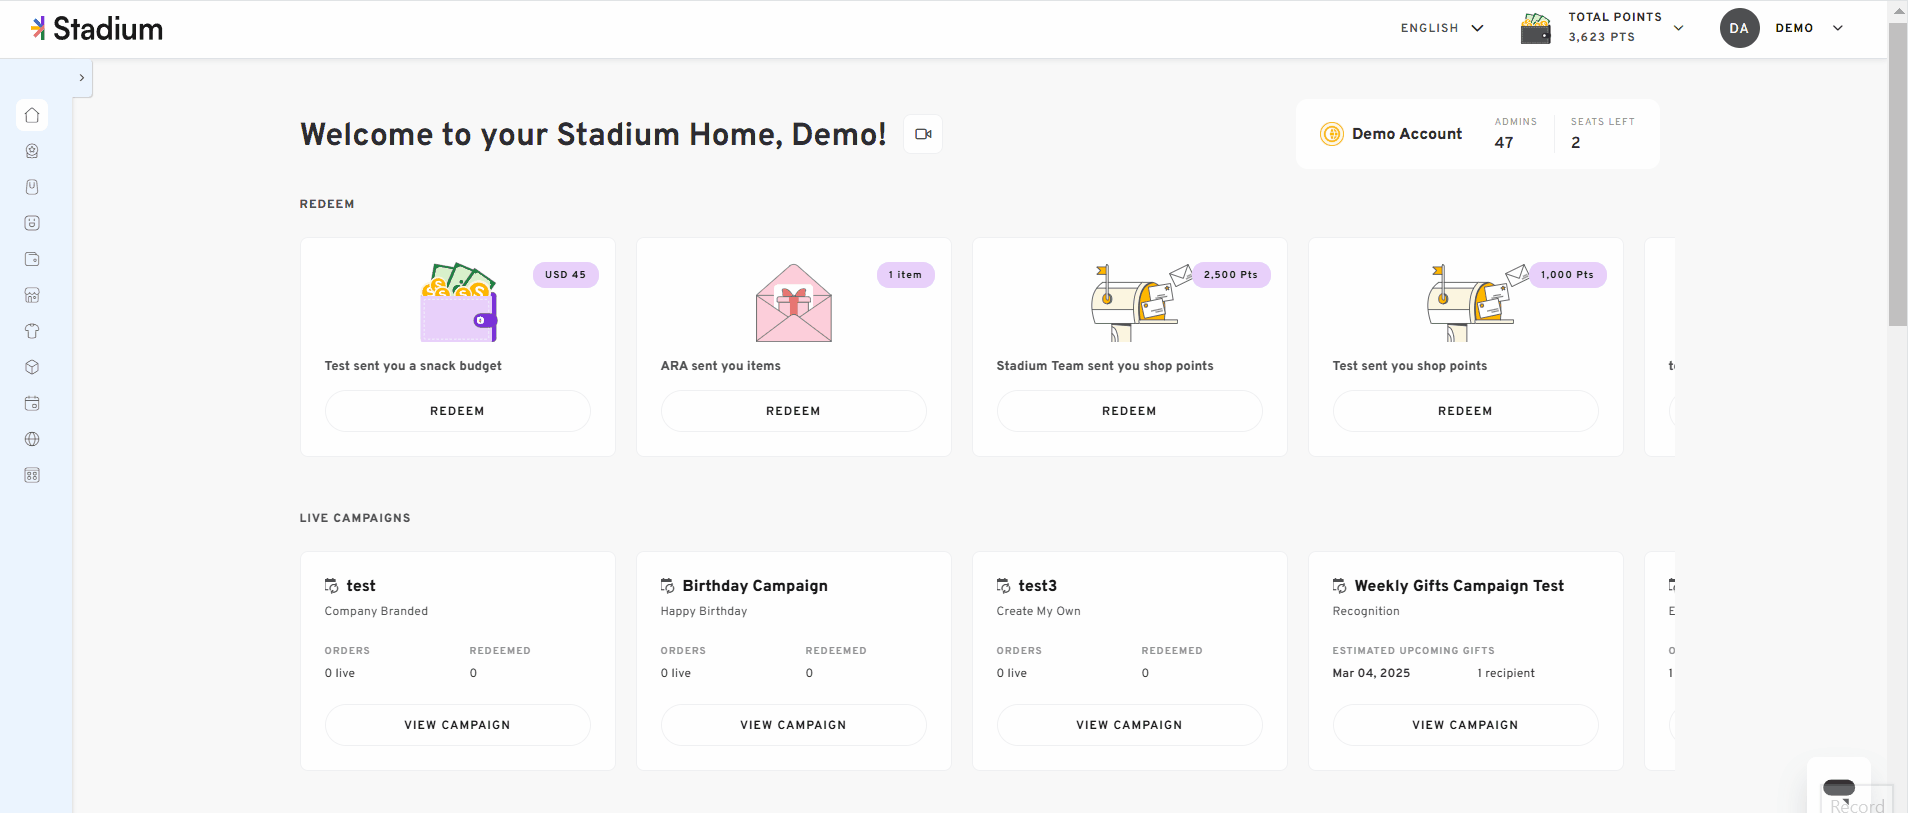Open the calendar icon in sidebar
Viewport: 1908px width, 813px height.
click(32, 403)
